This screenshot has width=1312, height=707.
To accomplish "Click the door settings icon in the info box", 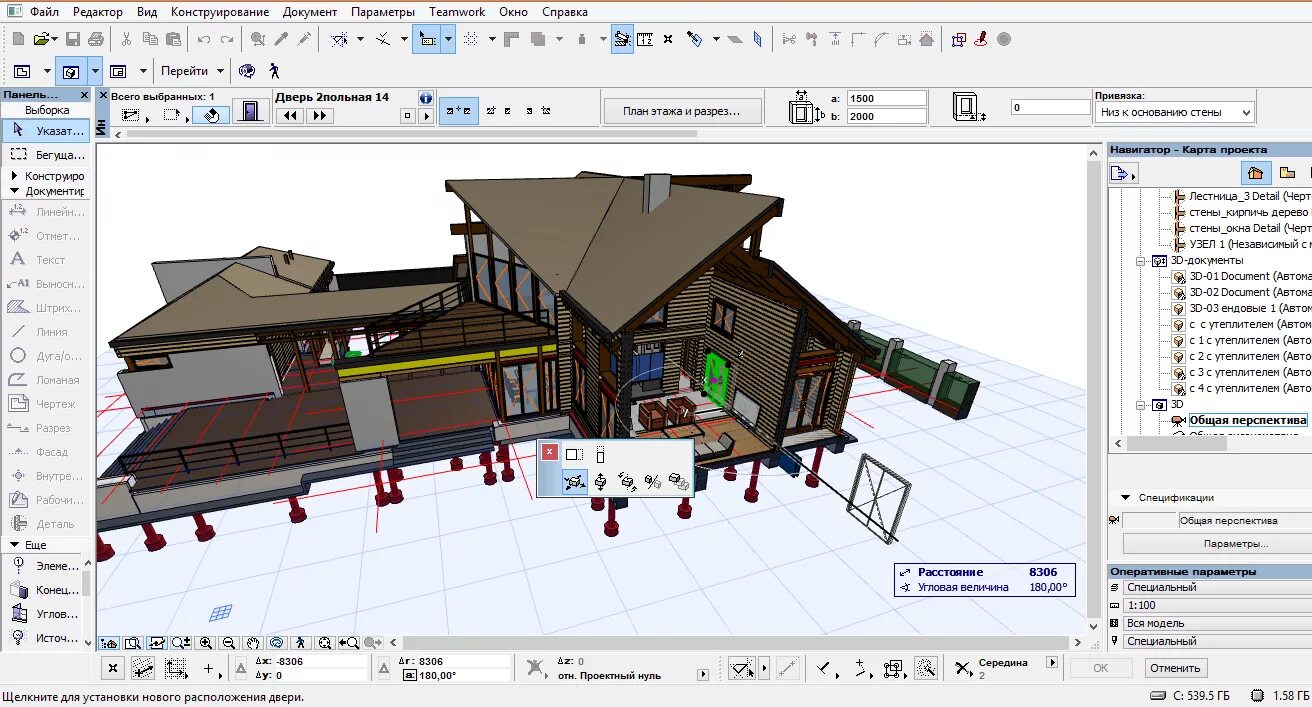I will [x=253, y=113].
